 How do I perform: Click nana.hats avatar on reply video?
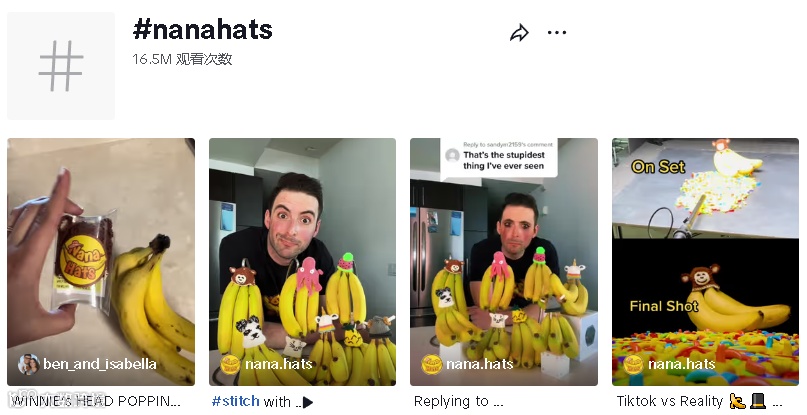[x=431, y=364]
